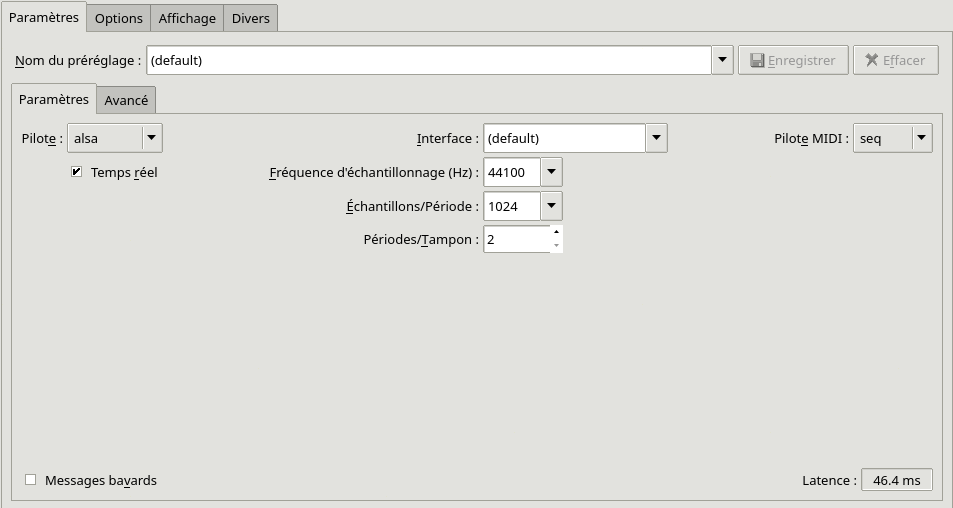Decrease Périodes/Tampon with down arrow
Viewport: 953px width, 508px height.
556,245
